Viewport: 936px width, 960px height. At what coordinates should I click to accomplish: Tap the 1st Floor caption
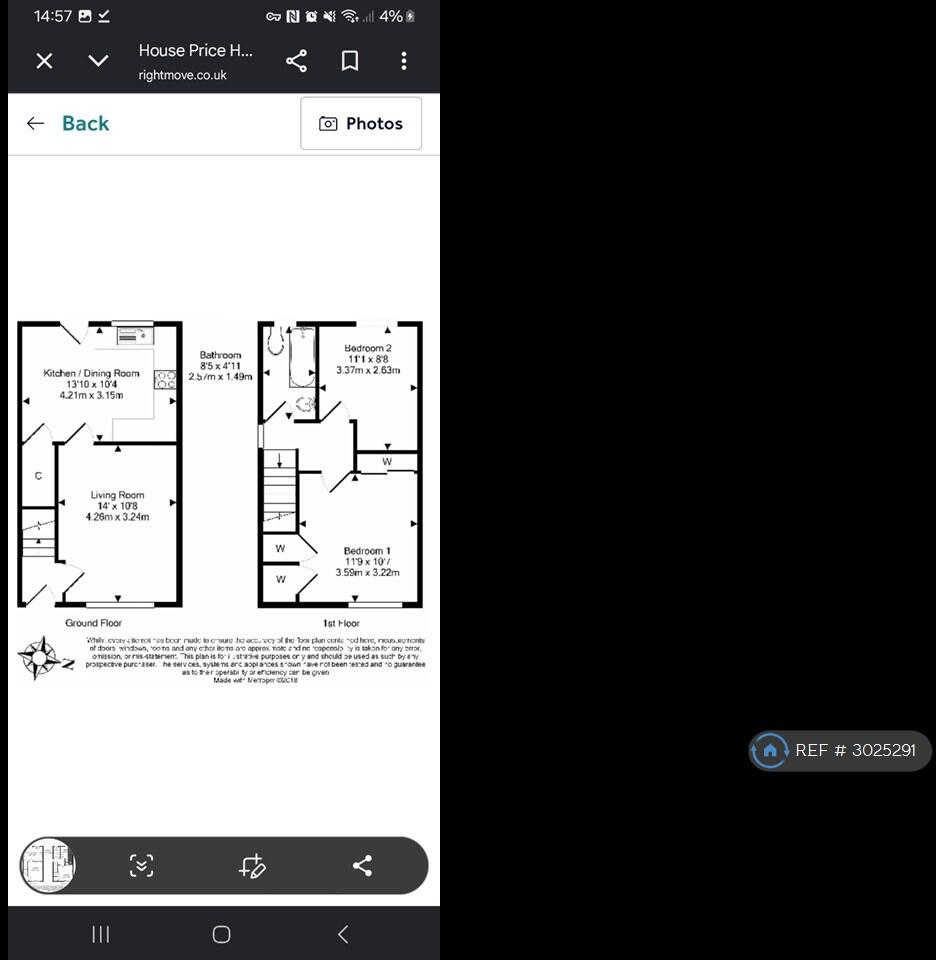341,623
